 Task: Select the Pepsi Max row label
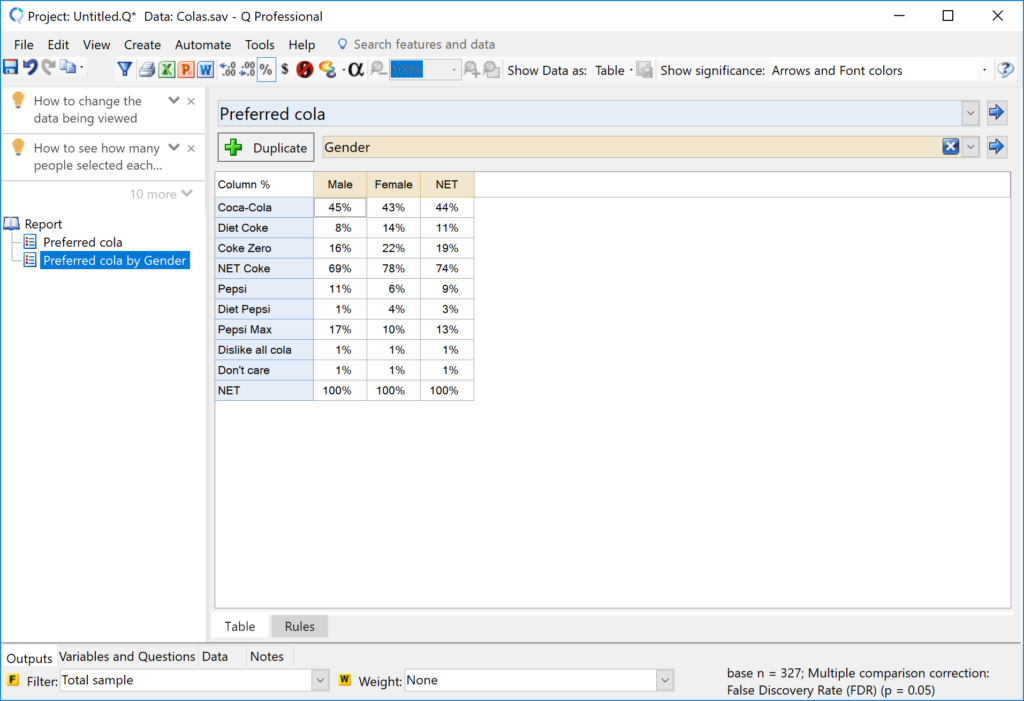click(x=264, y=329)
